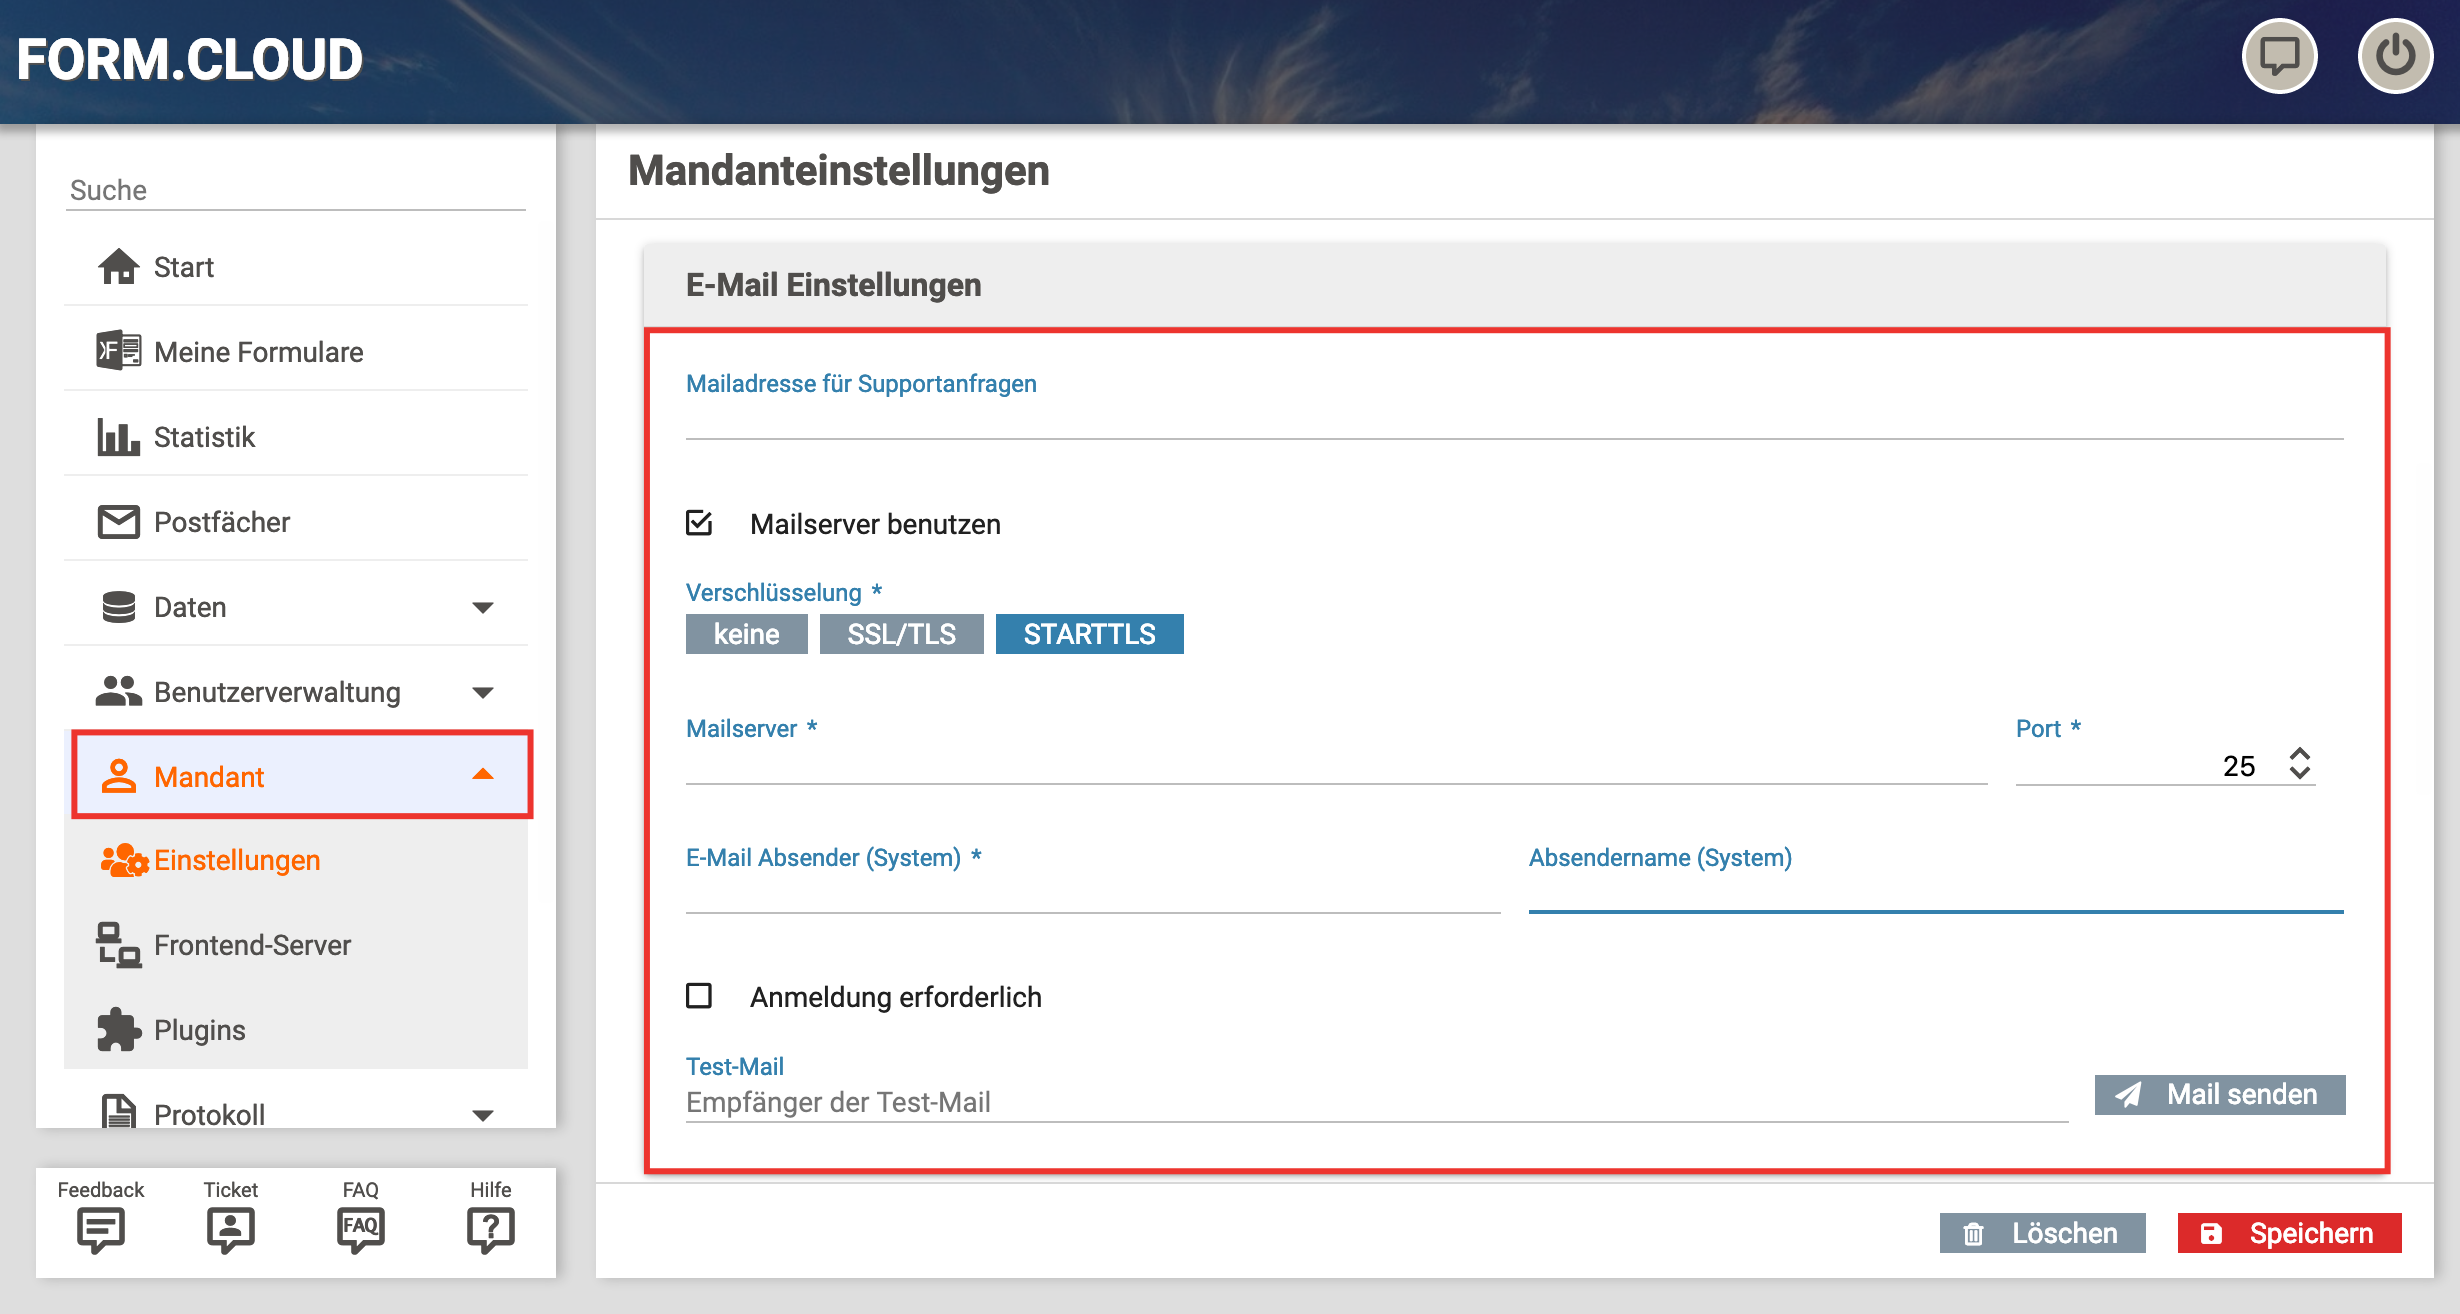The height and width of the screenshot is (1314, 2460).
Task: Open Frontend-Server submenu item
Action: pos(252,945)
